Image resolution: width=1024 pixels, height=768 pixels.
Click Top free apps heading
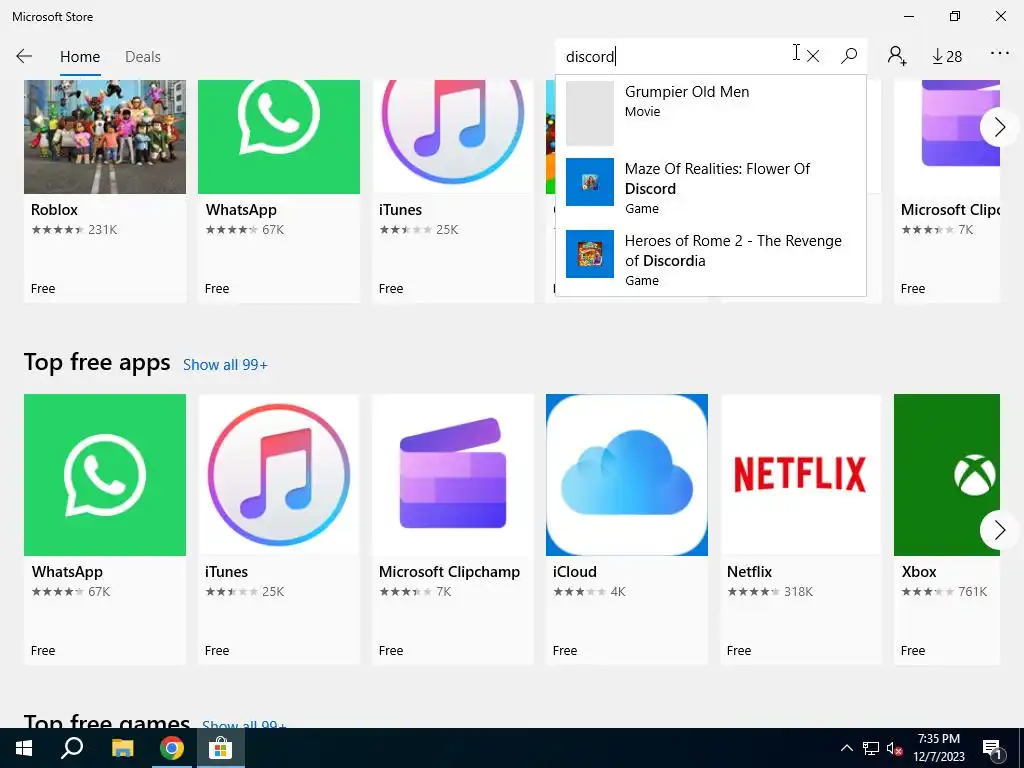pyautogui.click(x=97, y=362)
